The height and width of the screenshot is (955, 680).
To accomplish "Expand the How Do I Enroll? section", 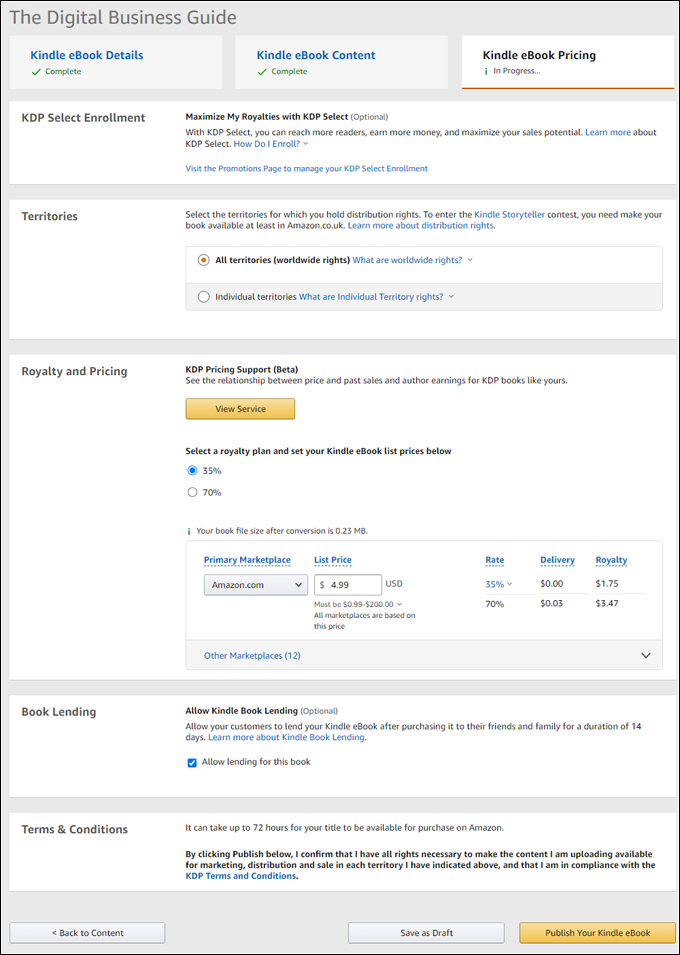I will coord(271,144).
